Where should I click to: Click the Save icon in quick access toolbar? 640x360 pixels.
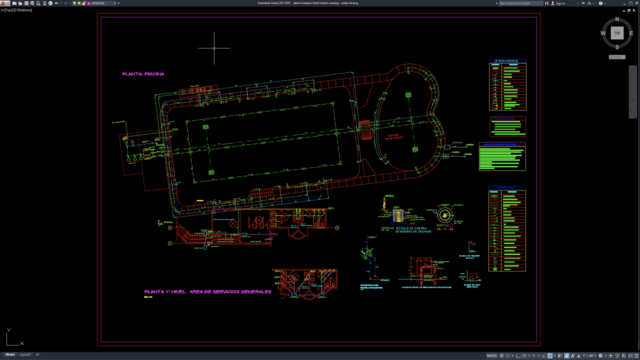coord(26,3)
